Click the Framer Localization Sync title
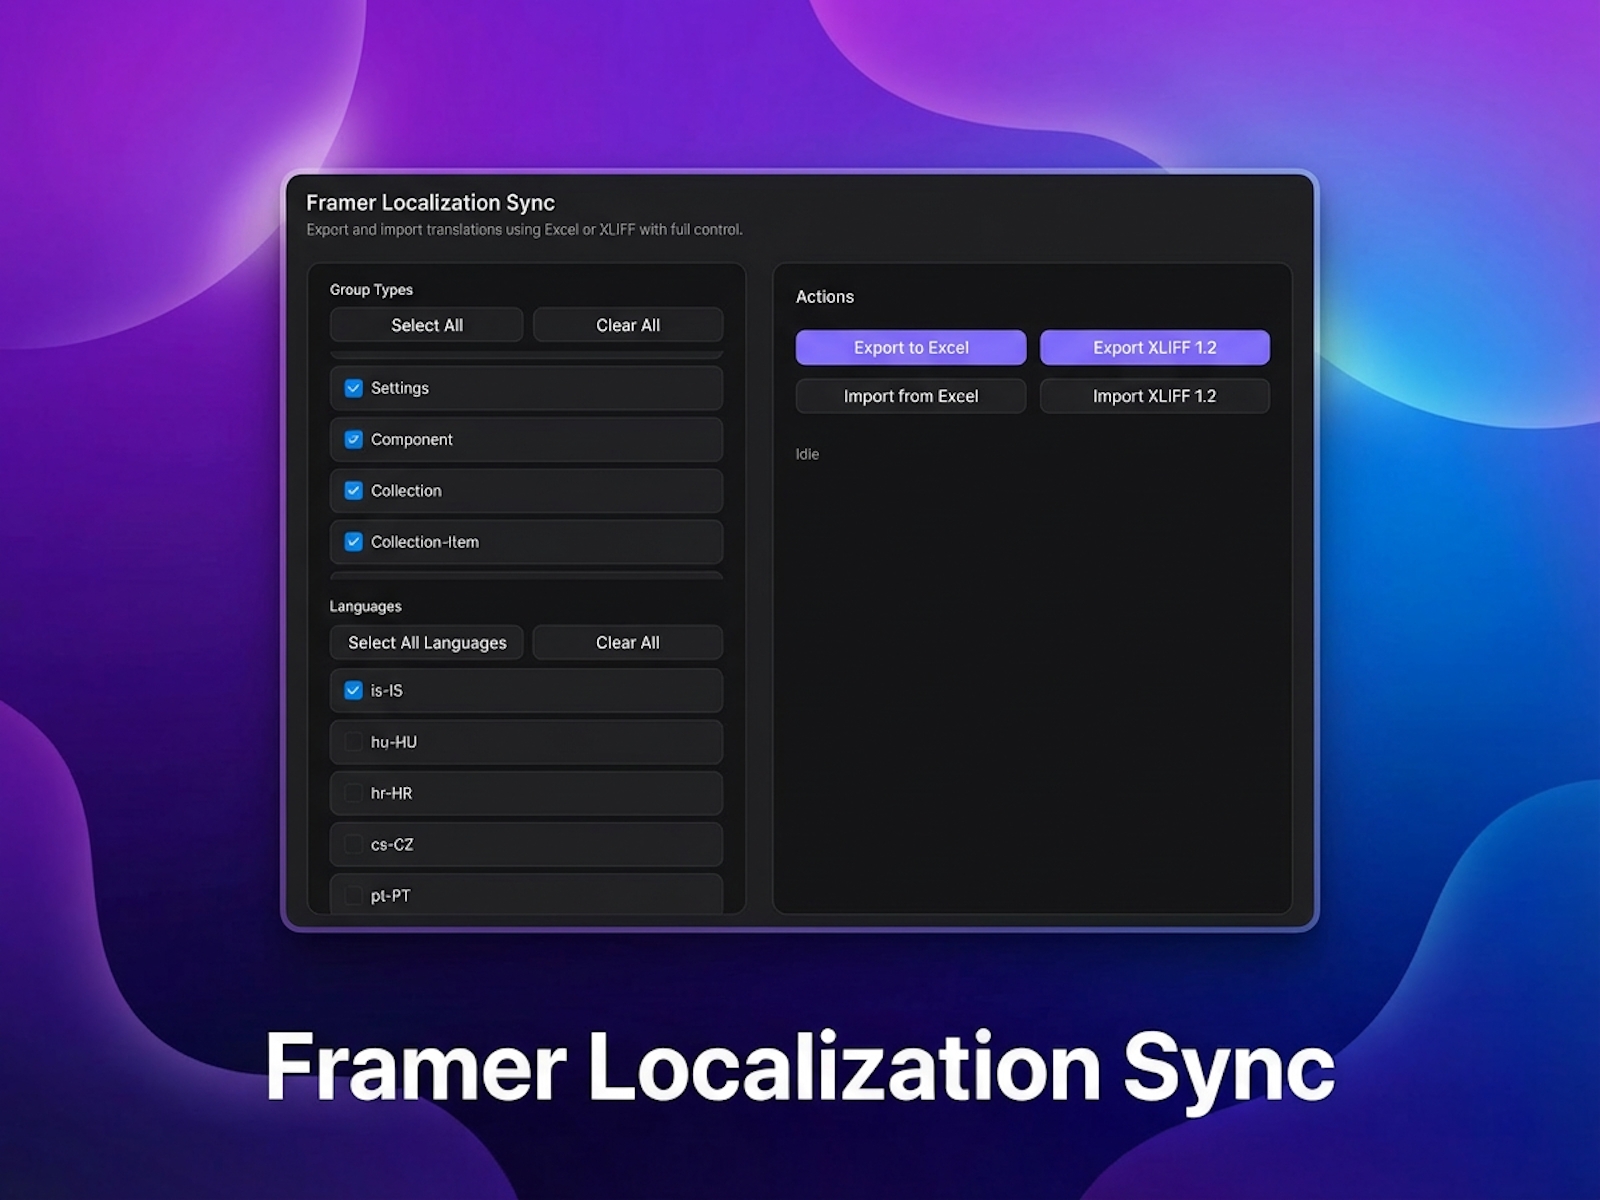 430,202
